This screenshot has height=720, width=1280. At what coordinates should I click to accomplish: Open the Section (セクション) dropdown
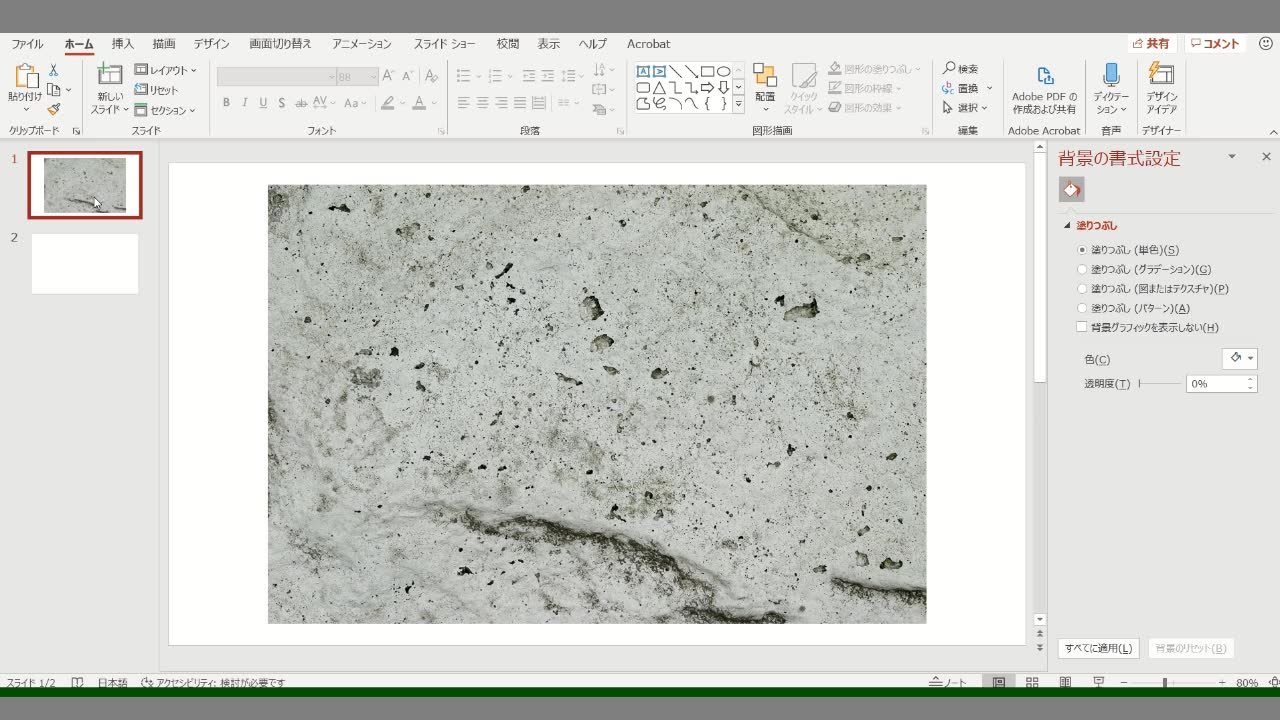(x=165, y=110)
